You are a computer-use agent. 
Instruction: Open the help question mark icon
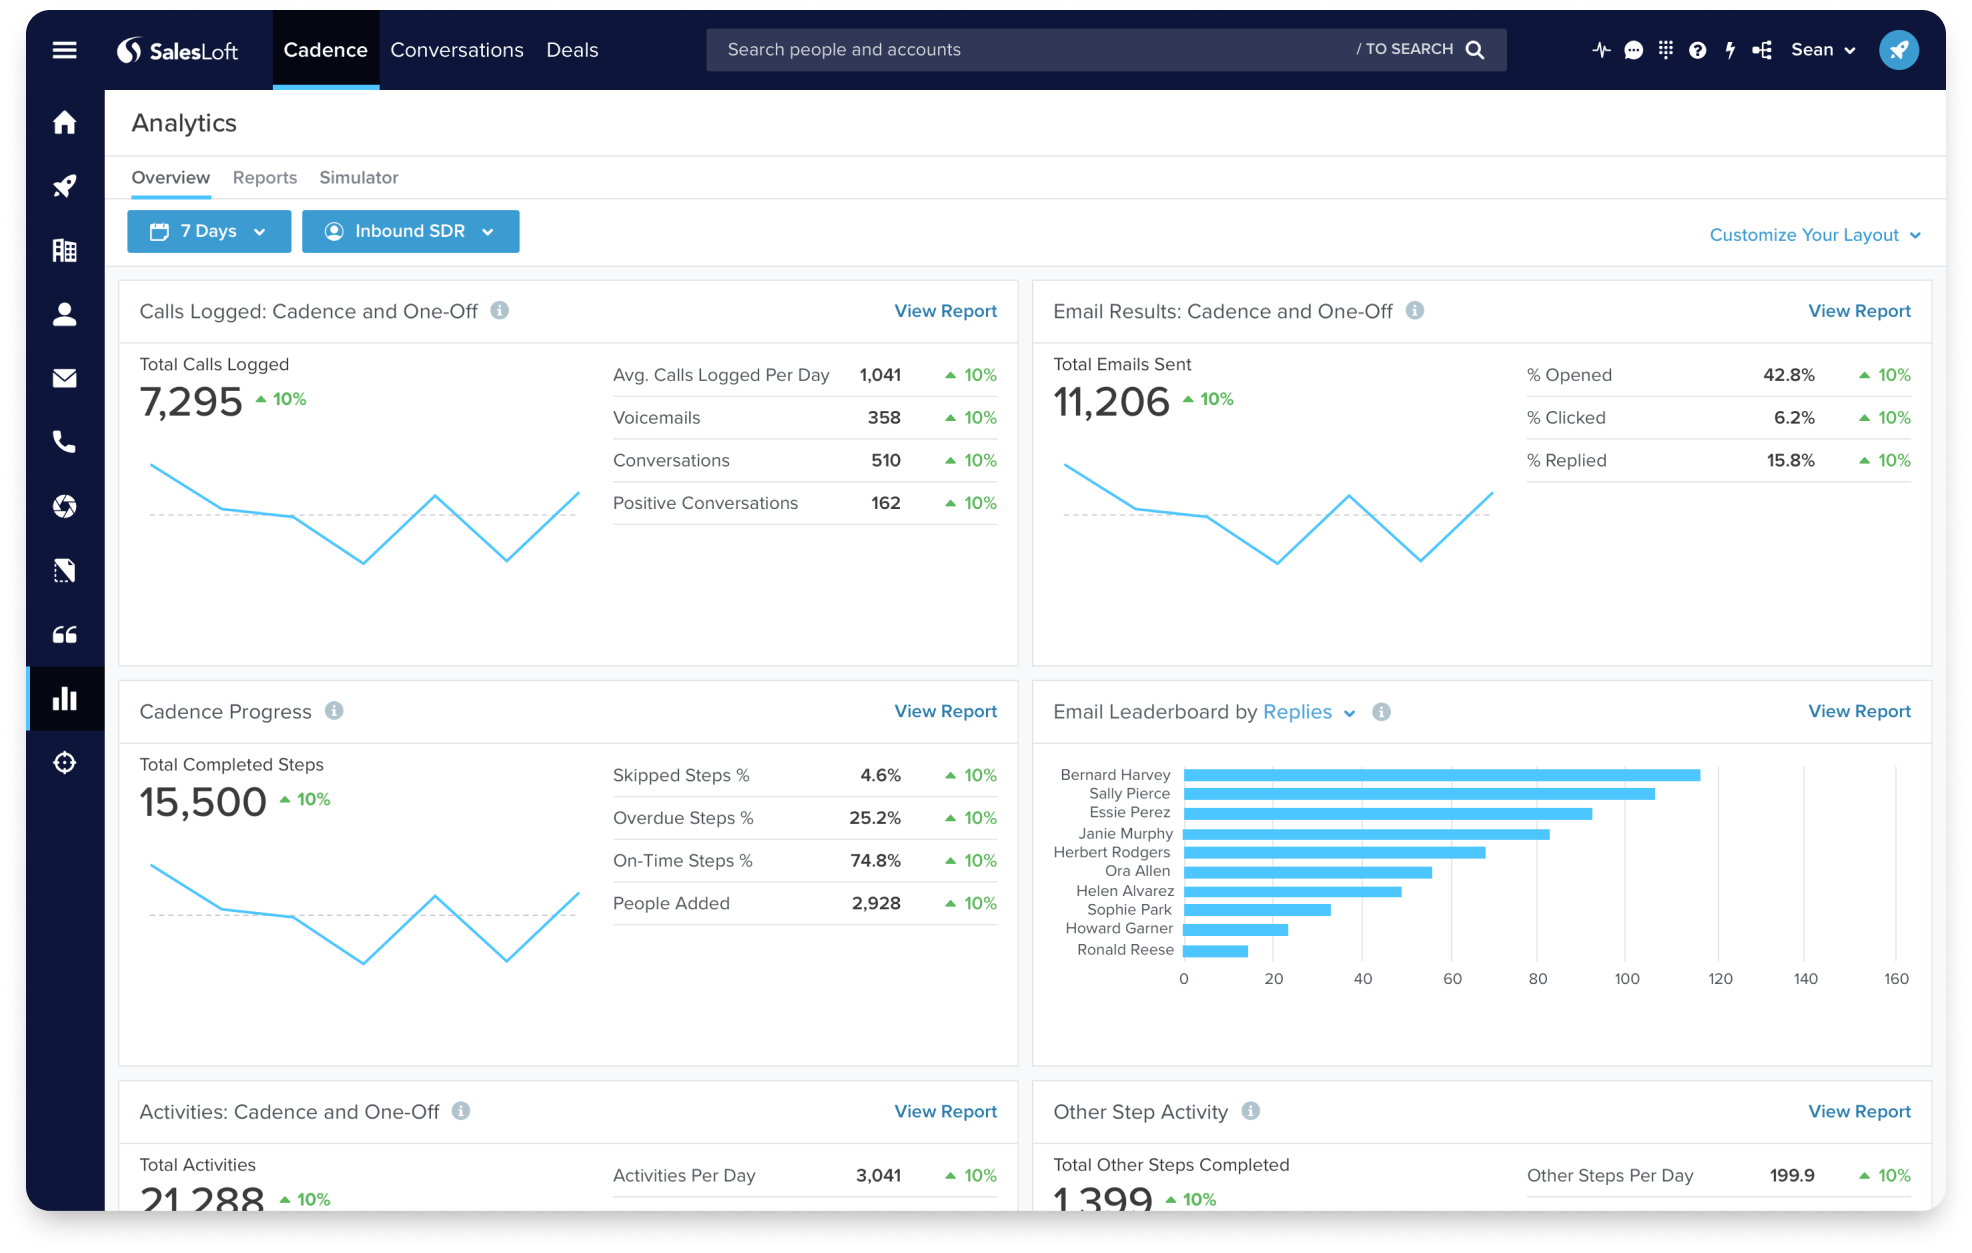coord(1697,50)
